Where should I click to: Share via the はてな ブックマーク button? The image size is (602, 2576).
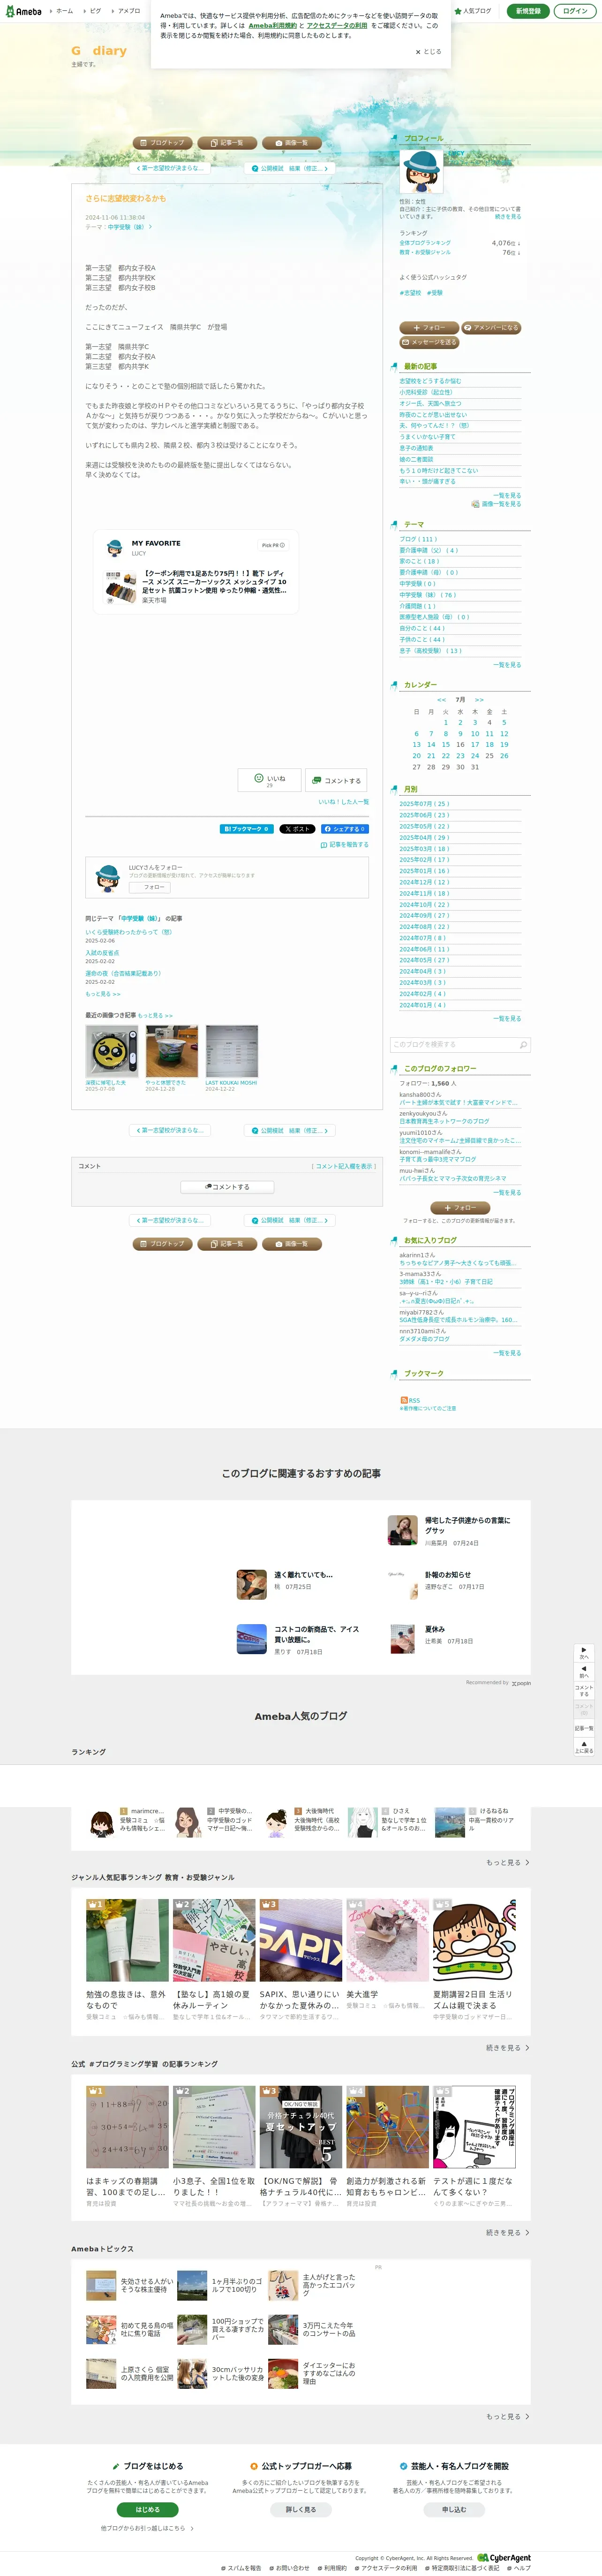tap(246, 828)
